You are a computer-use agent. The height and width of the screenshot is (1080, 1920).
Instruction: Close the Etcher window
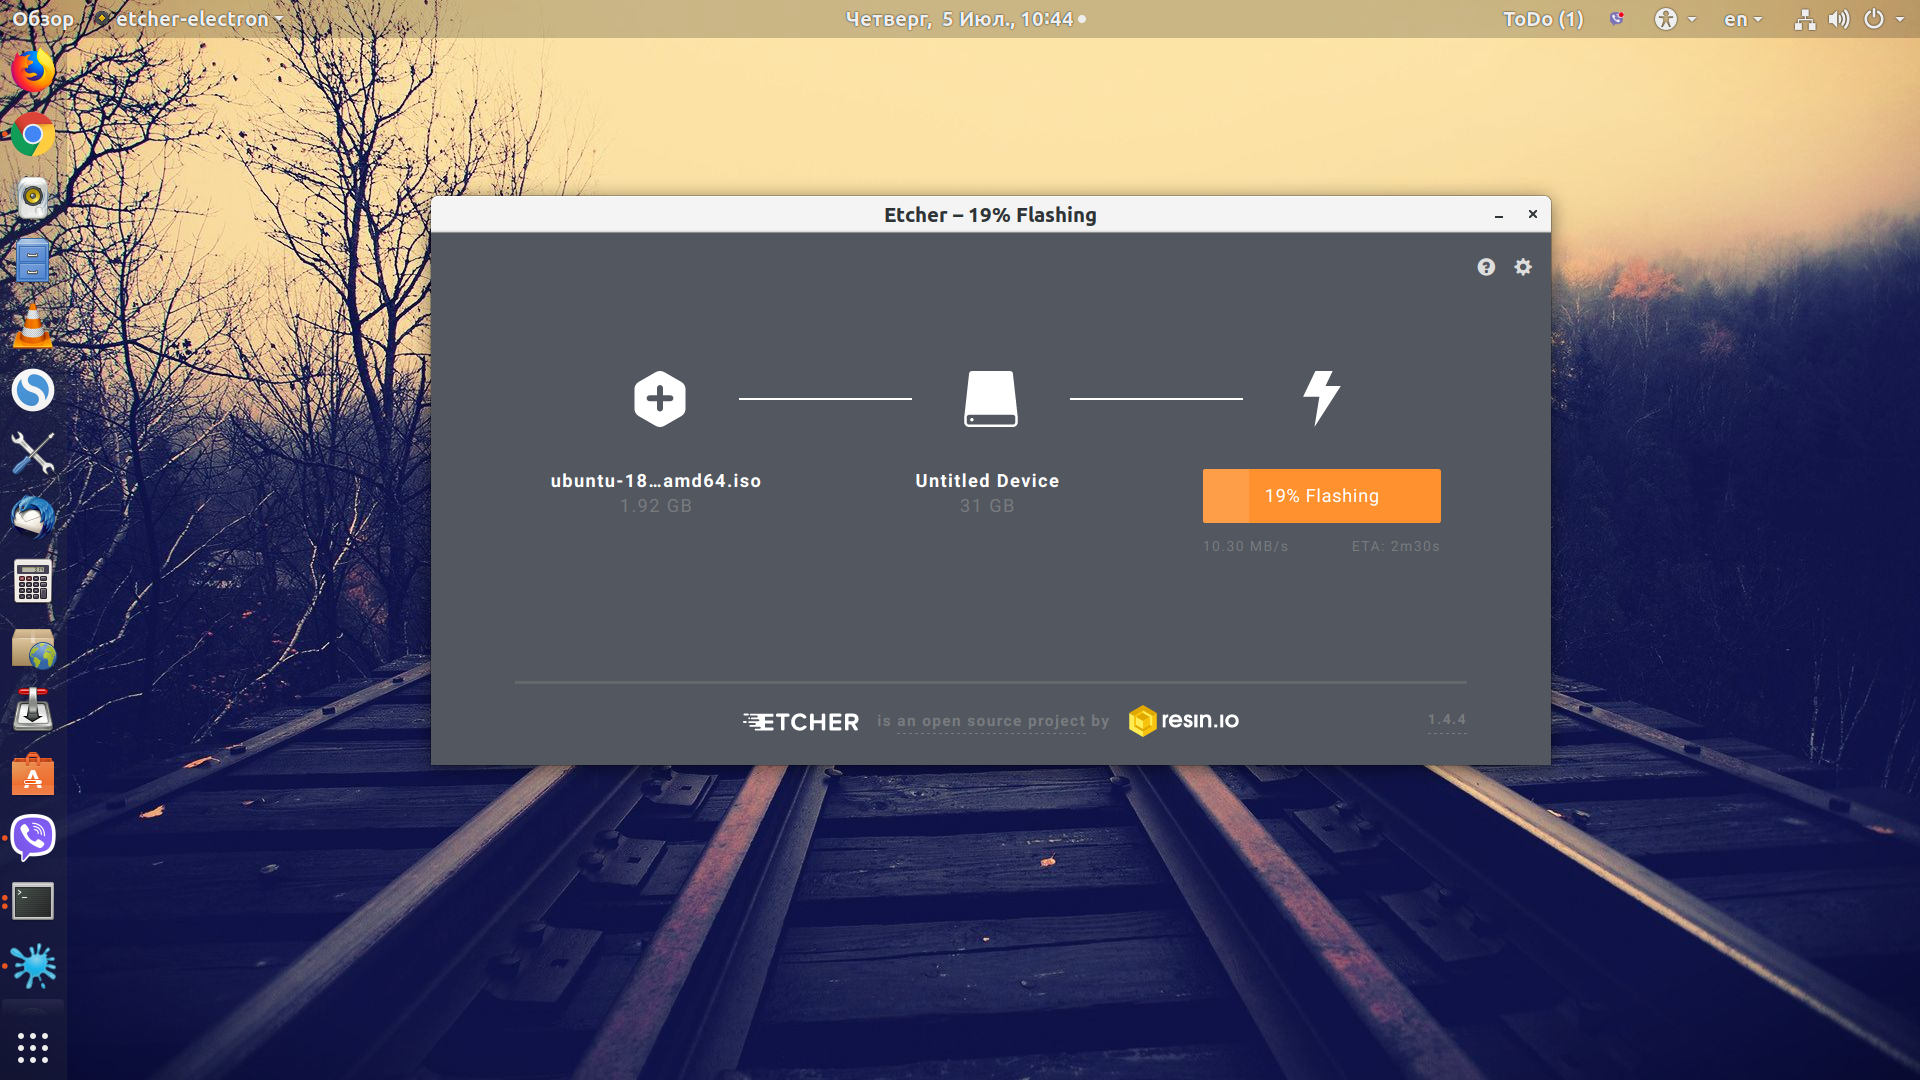tap(1532, 214)
